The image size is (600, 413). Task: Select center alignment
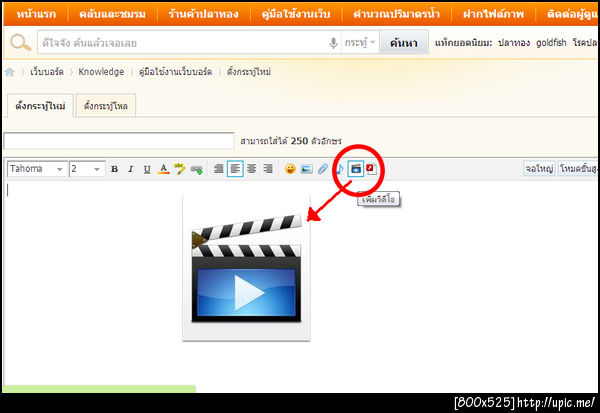(x=251, y=168)
